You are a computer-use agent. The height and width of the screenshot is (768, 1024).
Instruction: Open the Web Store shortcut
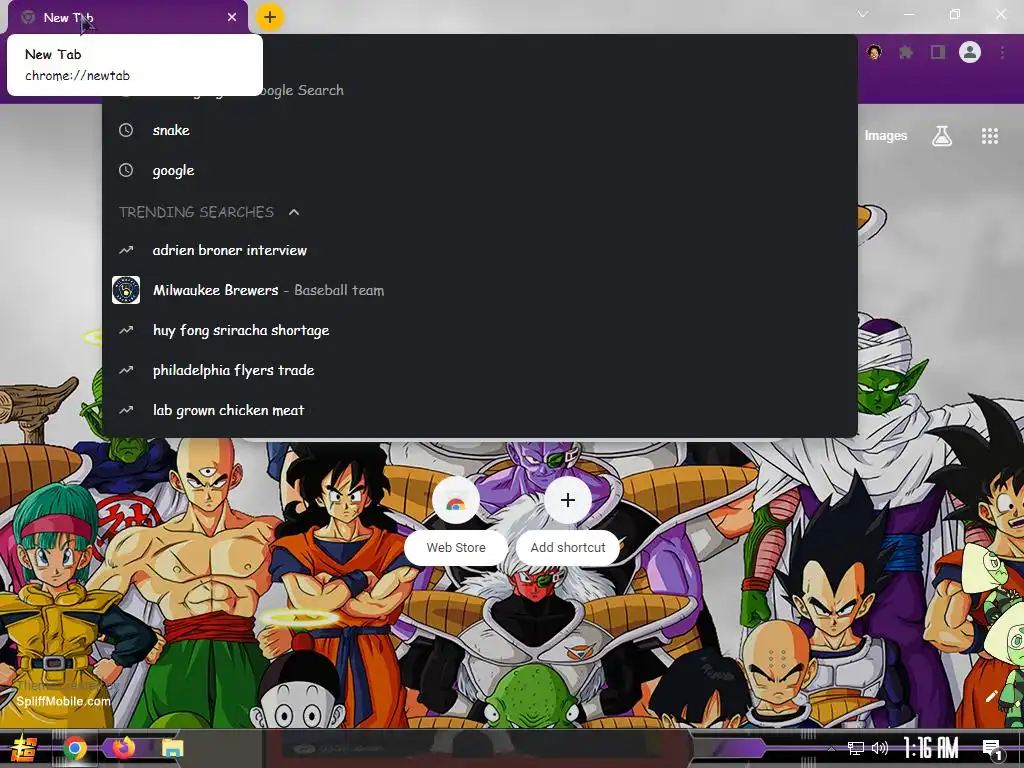pos(456,522)
